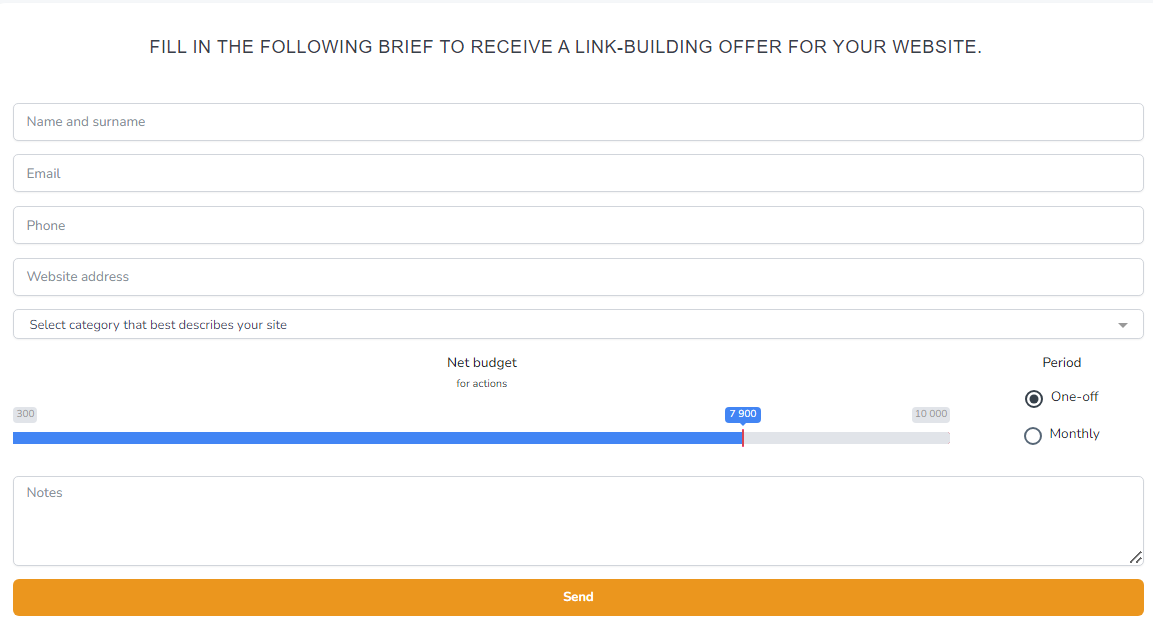Open the site category dropdown
The width and height of the screenshot is (1153, 640).
pyautogui.click(x=560, y=325)
